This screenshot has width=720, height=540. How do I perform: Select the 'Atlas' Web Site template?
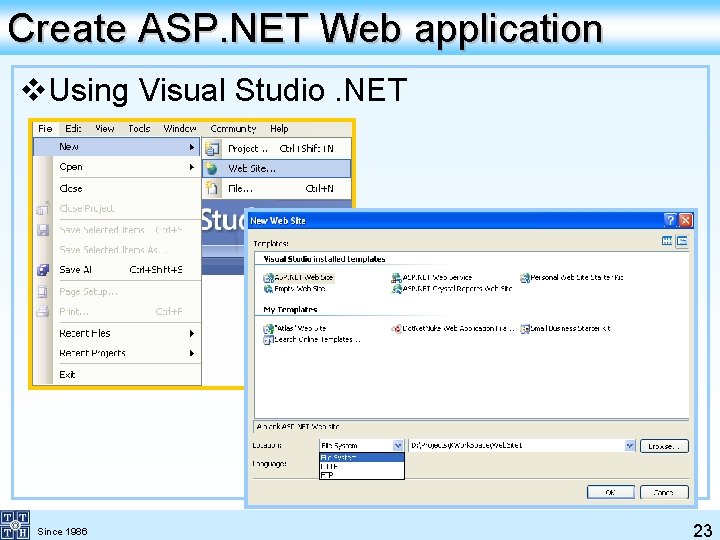[x=295, y=329]
